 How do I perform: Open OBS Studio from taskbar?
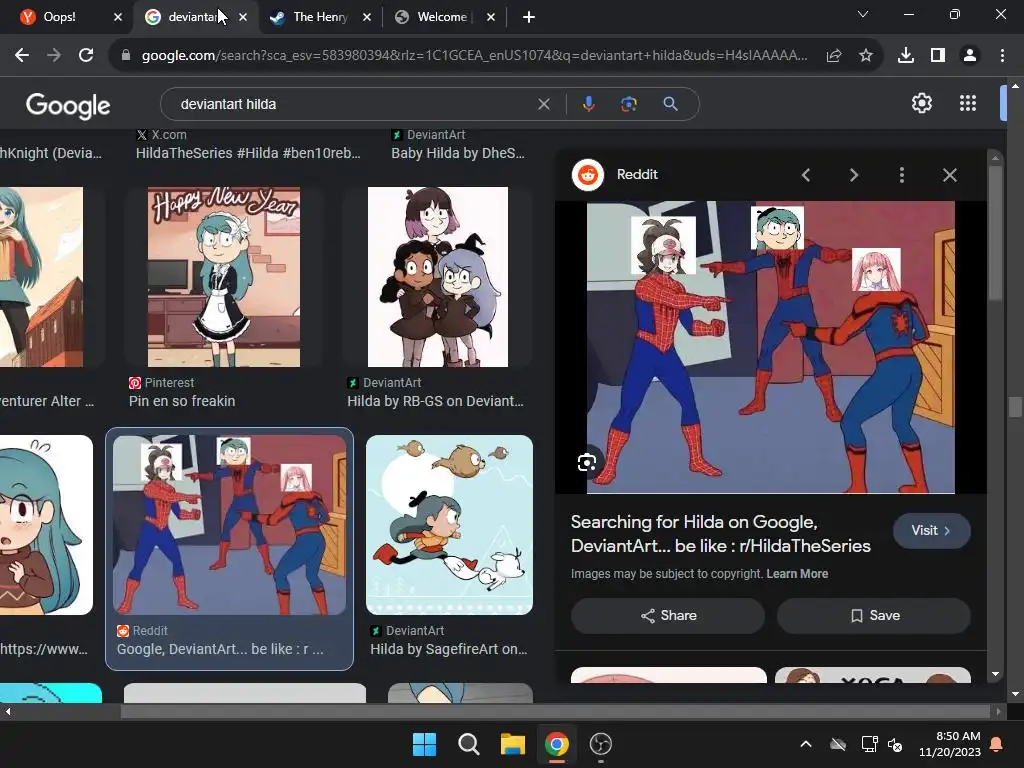601,744
